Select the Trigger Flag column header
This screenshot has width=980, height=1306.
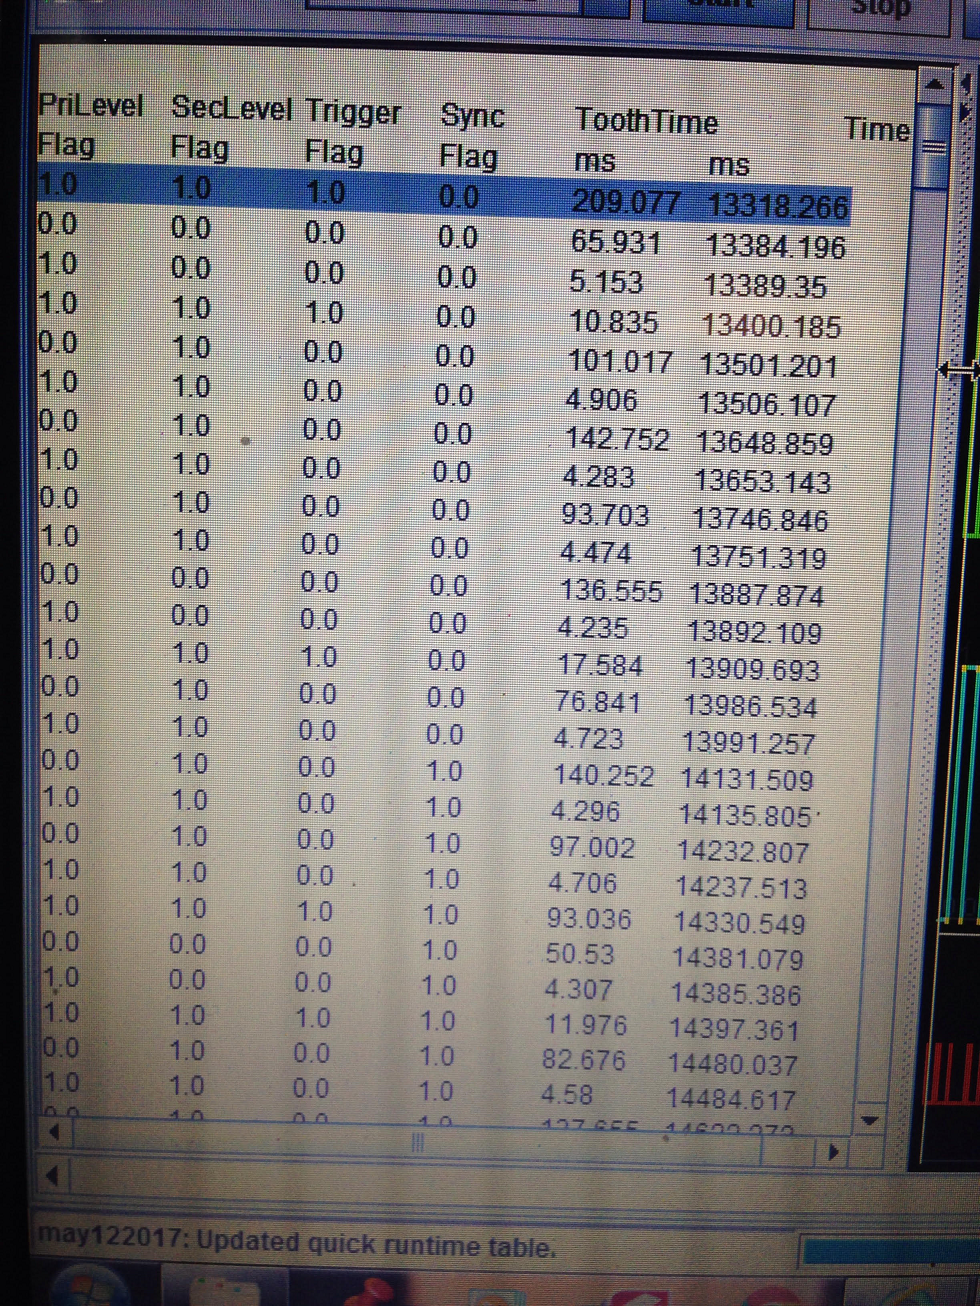coord(353,132)
